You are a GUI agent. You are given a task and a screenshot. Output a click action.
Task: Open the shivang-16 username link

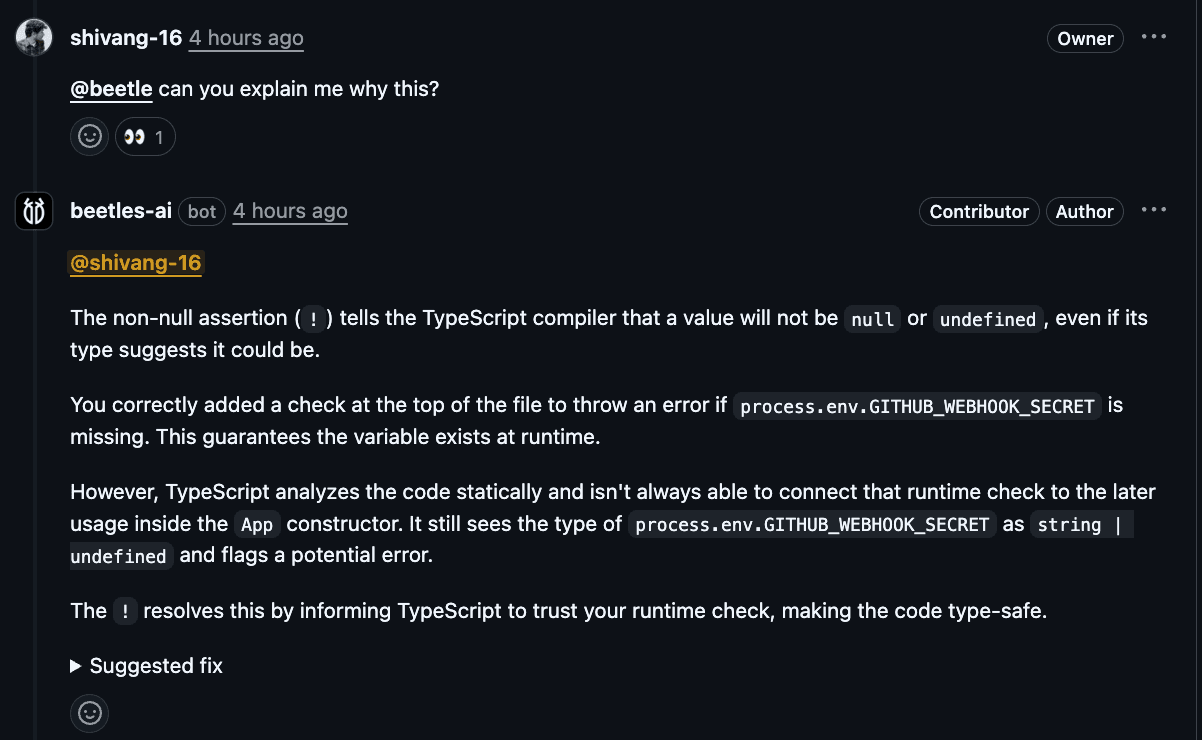tap(126, 38)
